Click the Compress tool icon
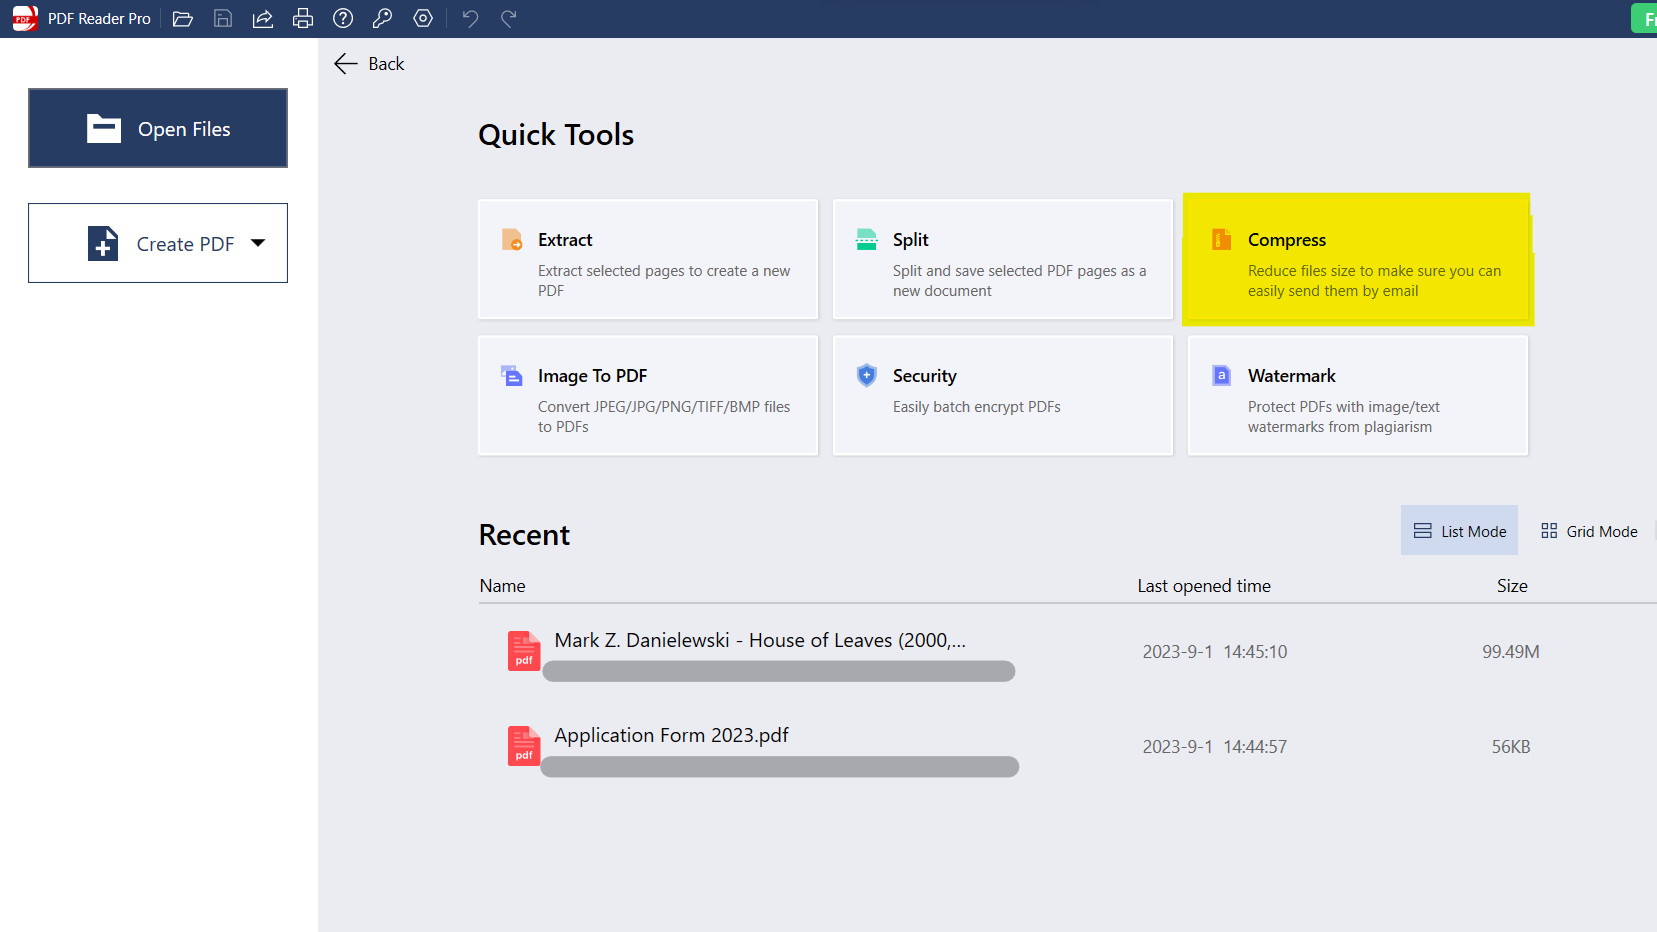Viewport: 1657px width, 932px height. pos(1222,239)
